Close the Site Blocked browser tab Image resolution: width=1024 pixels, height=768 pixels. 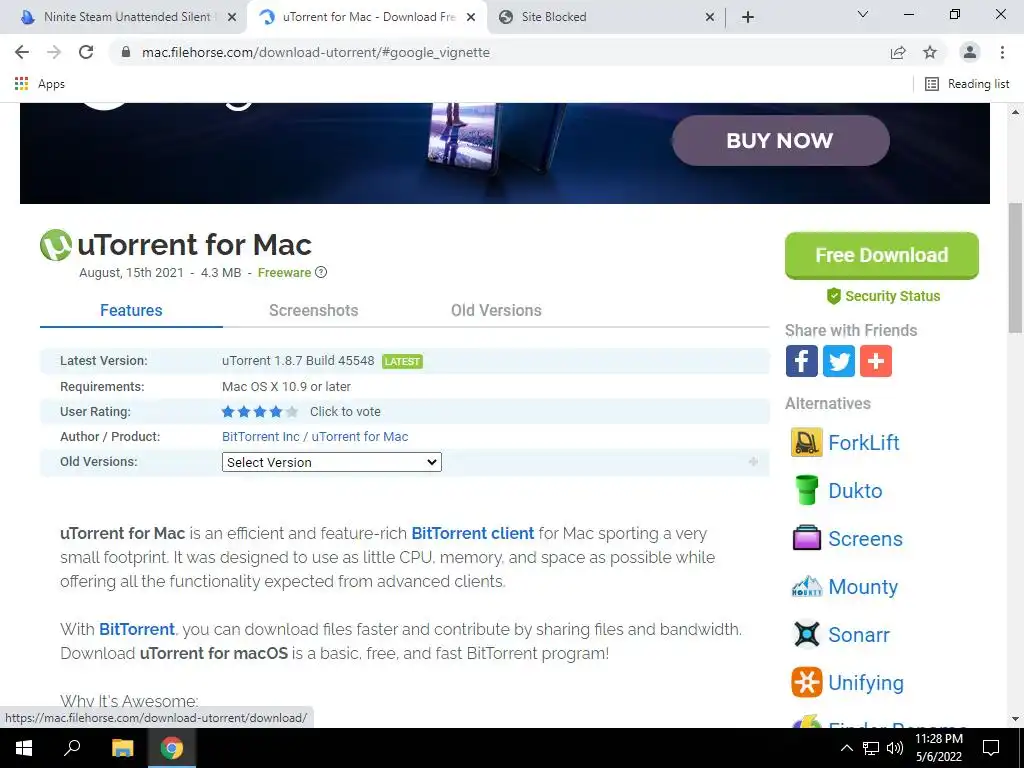(x=710, y=17)
